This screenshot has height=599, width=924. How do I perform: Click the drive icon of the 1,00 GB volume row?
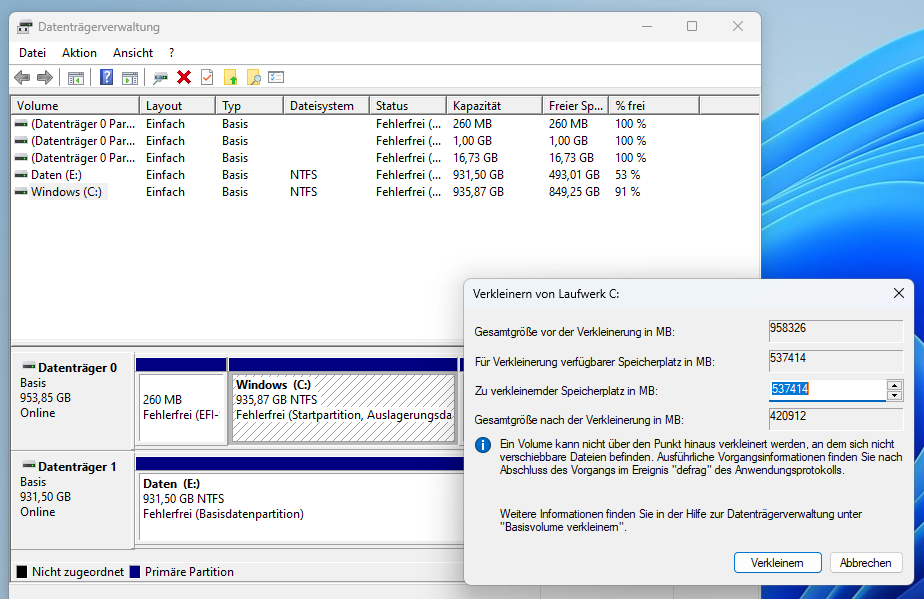(21, 141)
